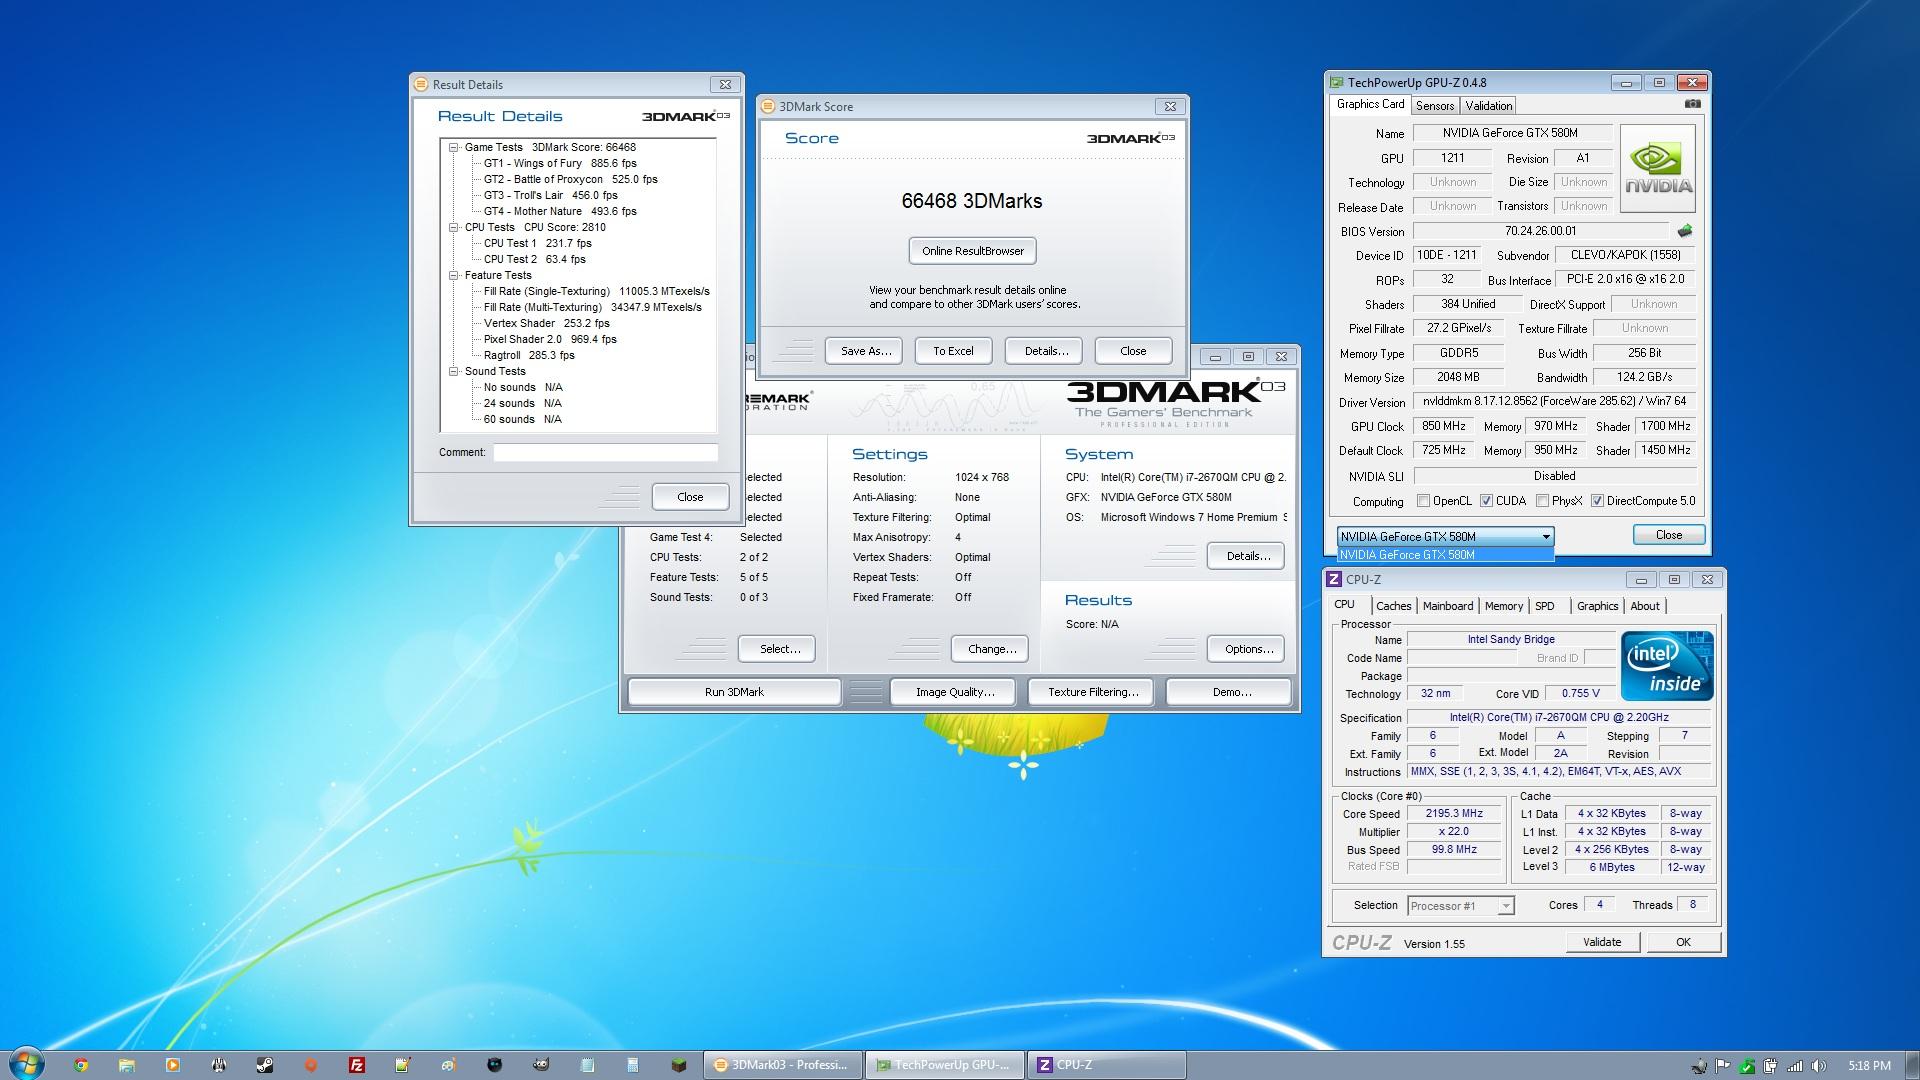Open the About tab in CPU-Z

tap(1645, 606)
